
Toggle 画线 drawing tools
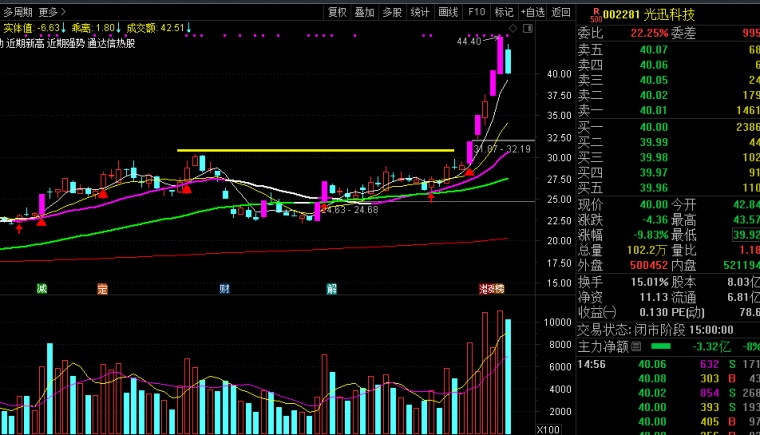click(449, 12)
